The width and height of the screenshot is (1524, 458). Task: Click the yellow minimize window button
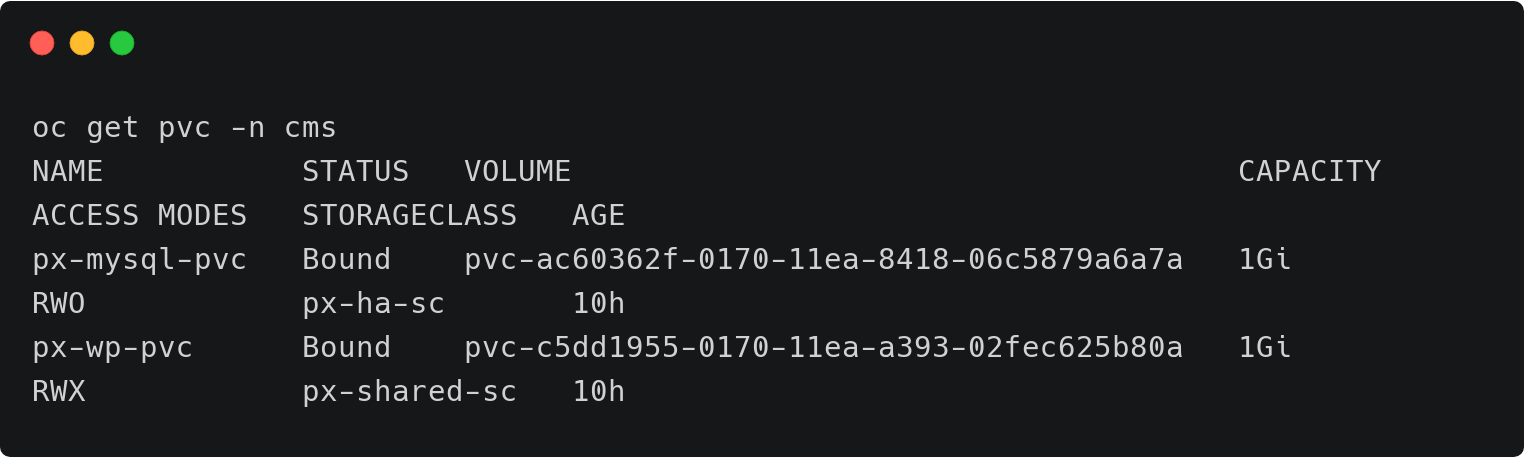coord(82,43)
